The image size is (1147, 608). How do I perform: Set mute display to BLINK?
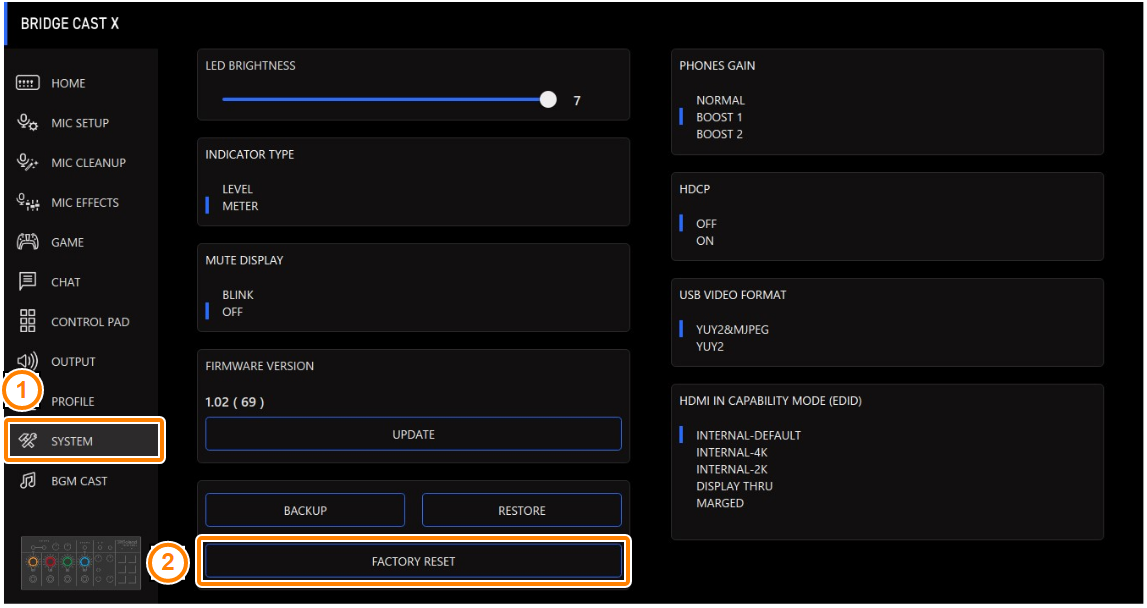click(x=238, y=295)
